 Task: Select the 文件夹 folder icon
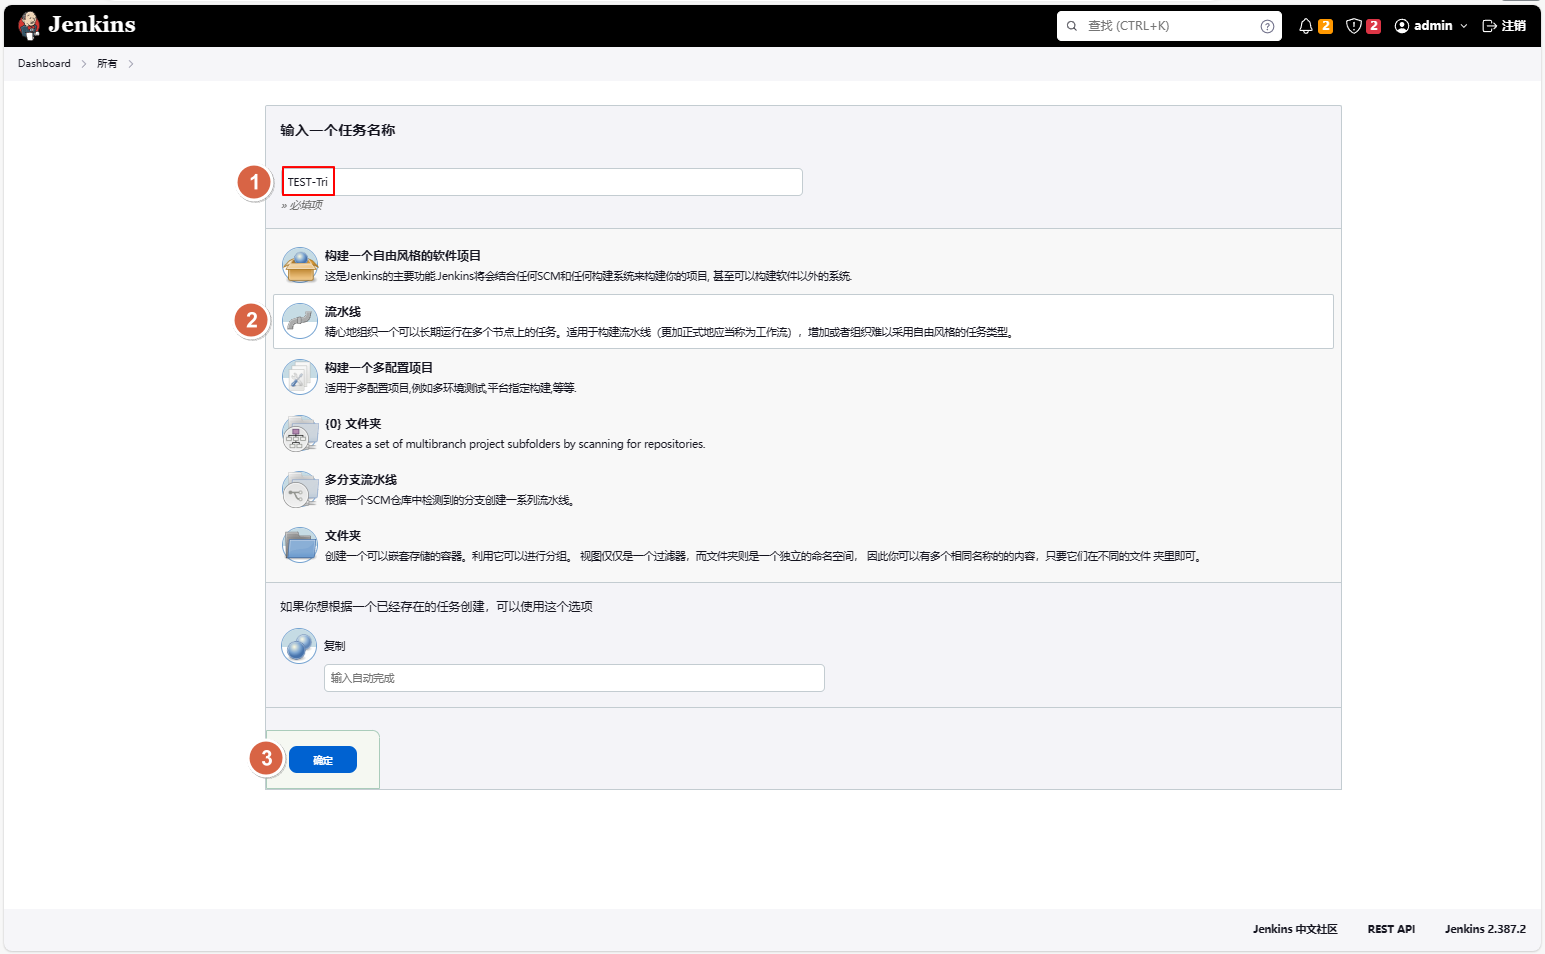tap(300, 545)
